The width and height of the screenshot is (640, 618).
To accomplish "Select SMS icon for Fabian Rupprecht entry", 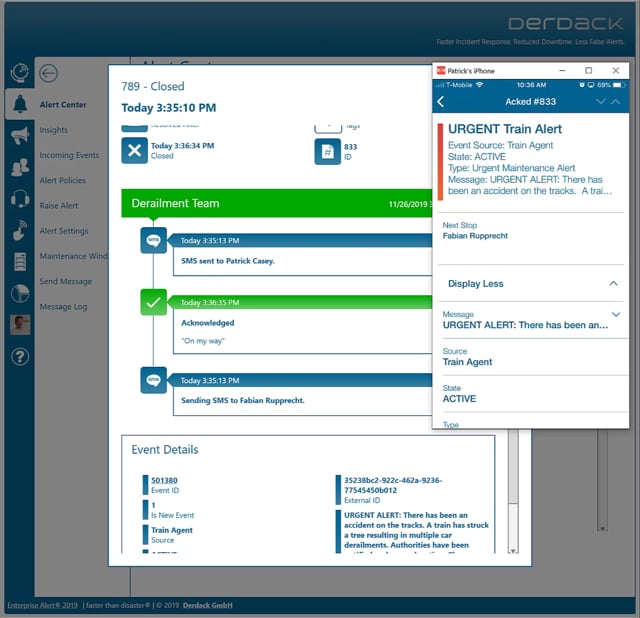I will 153,380.
